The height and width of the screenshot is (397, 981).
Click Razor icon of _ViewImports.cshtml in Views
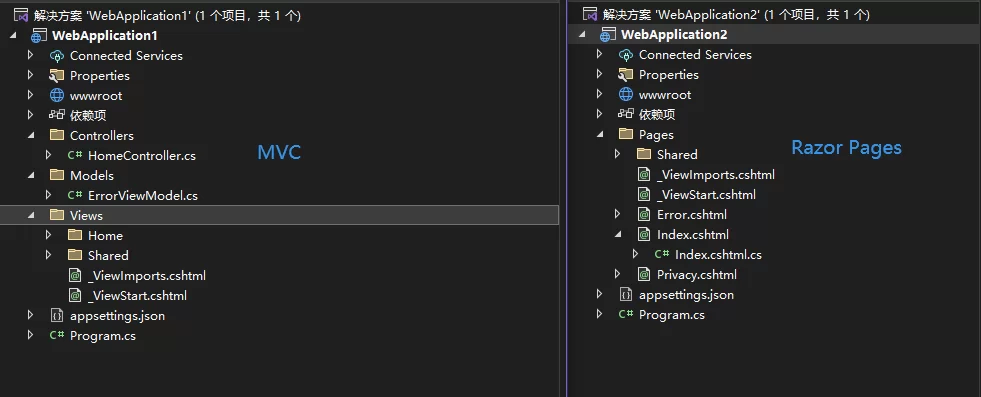(75, 275)
